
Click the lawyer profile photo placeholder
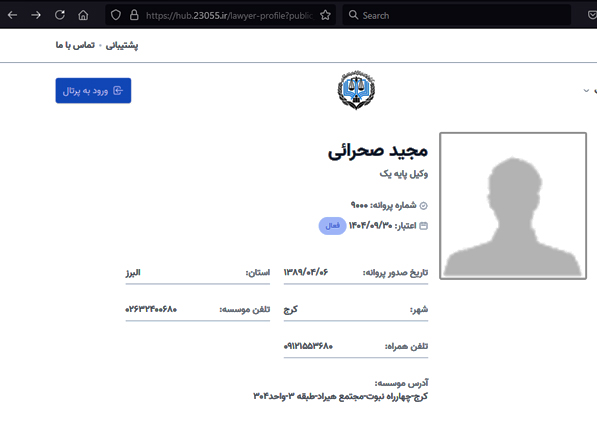click(x=513, y=206)
